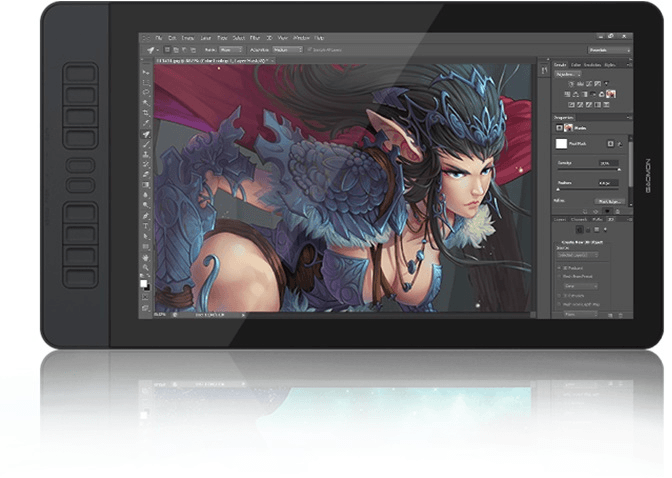Screen dimensions: 672x478
Task: Select the Move tool in the toolbox
Action: [146, 72]
